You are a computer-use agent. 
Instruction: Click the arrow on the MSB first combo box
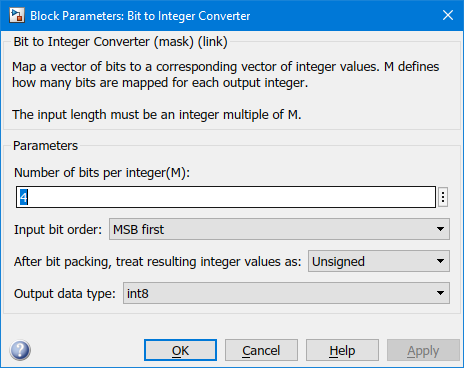coord(440,229)
